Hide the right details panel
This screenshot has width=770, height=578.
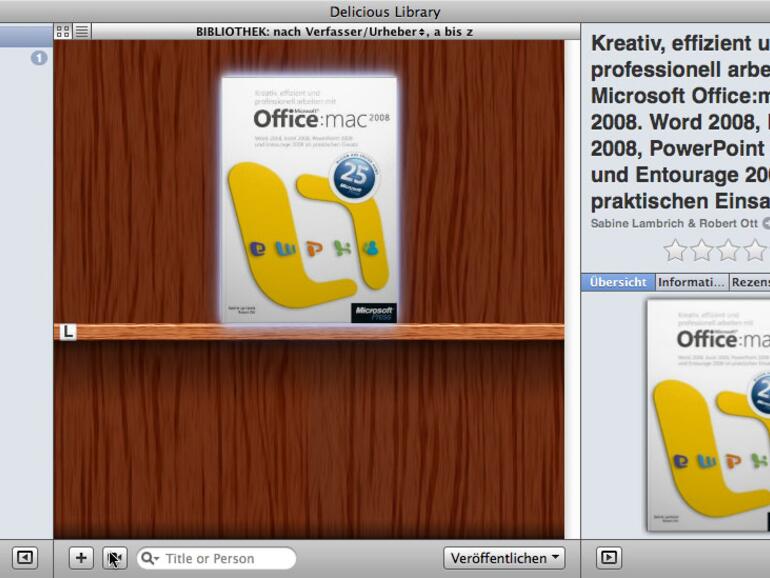tap(609, 557)
